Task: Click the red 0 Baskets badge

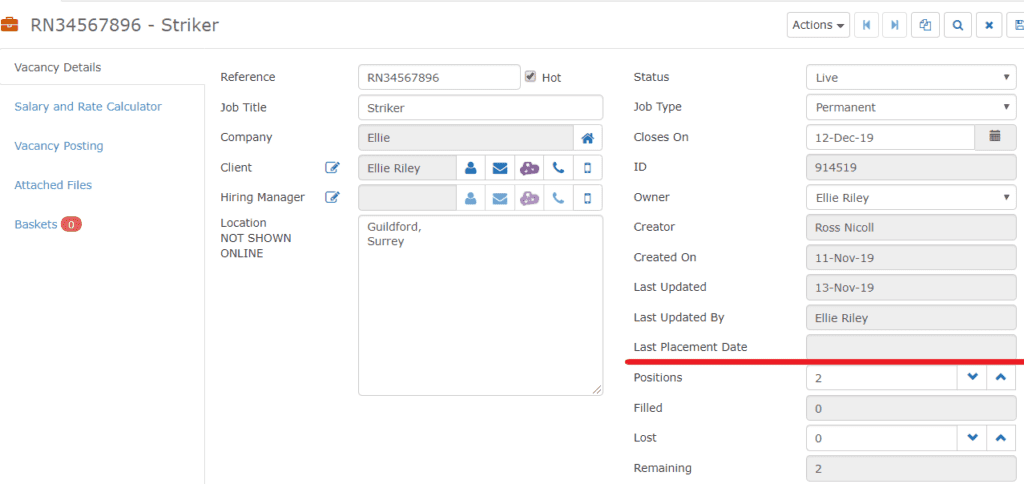Action: pyautogui.click(x=71, y=225)
